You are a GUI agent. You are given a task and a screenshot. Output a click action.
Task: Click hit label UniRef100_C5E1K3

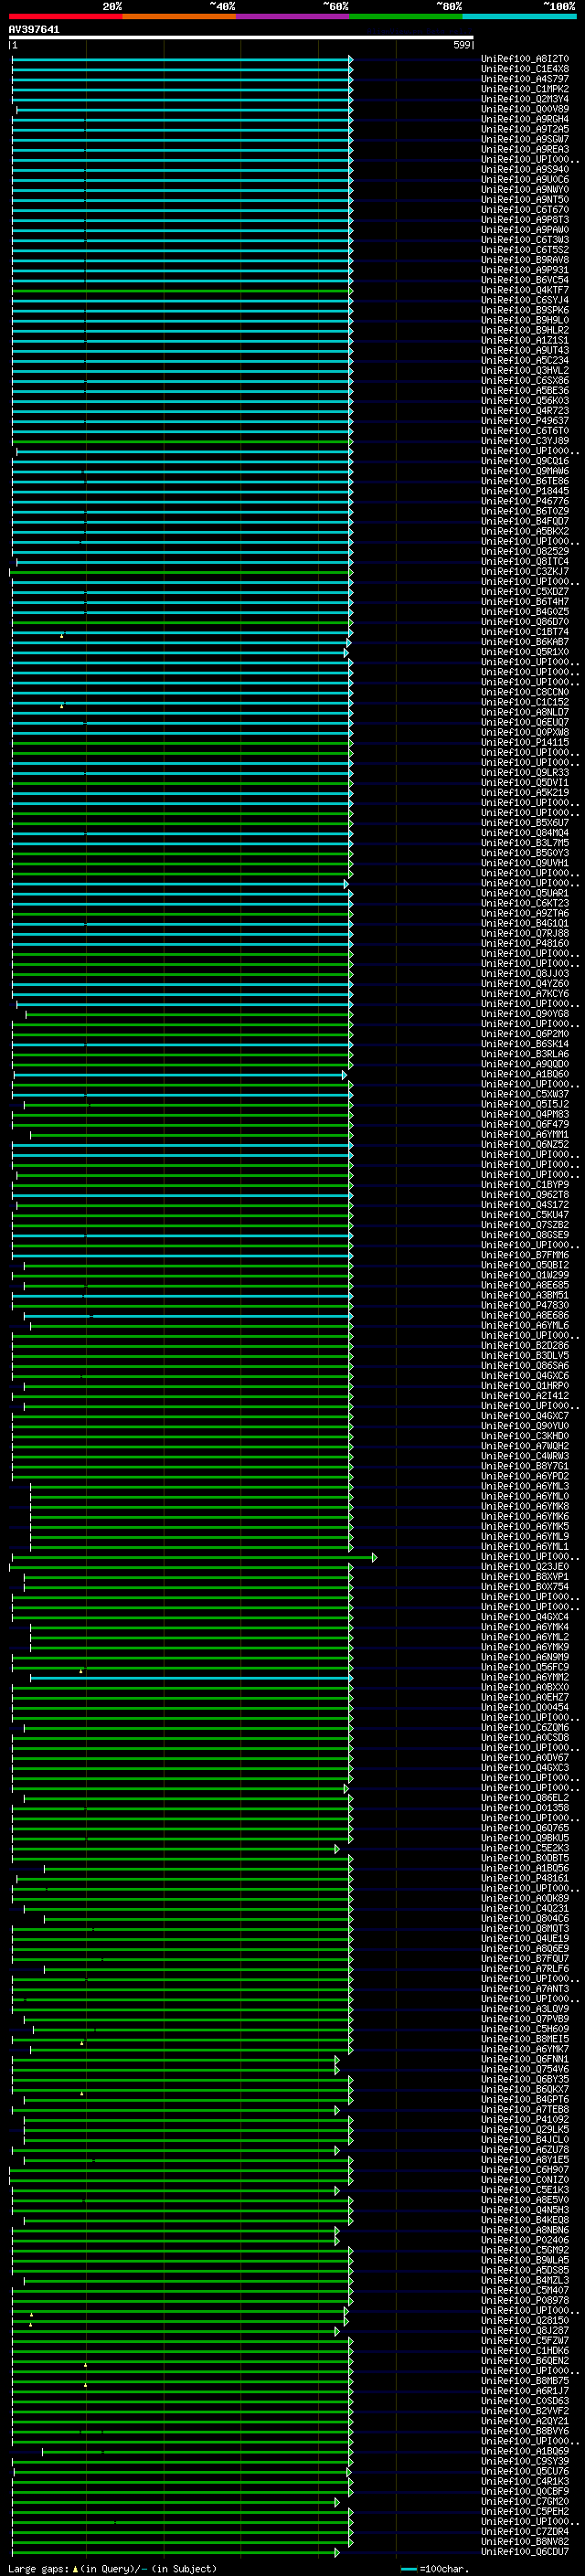(525, 2189)
